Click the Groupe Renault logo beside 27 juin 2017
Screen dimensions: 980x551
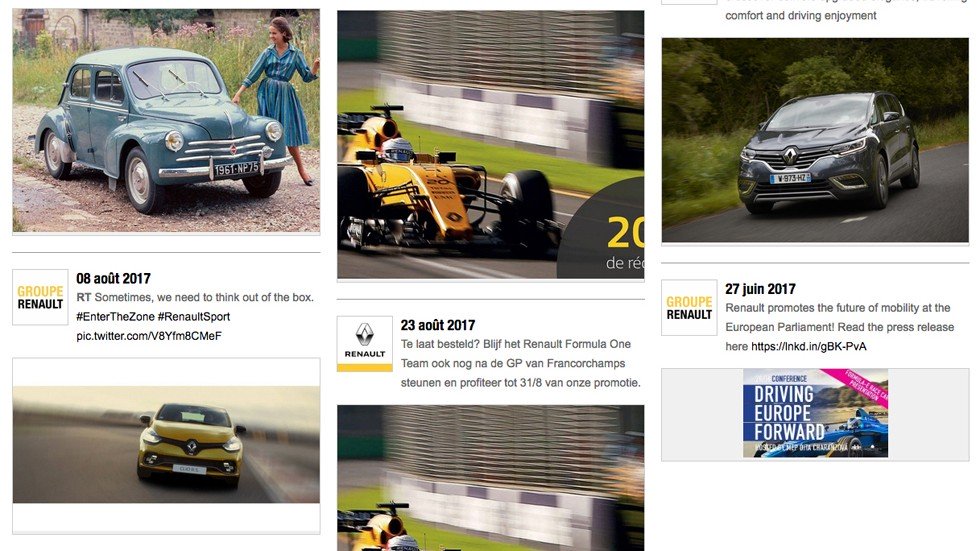point(689,307)
